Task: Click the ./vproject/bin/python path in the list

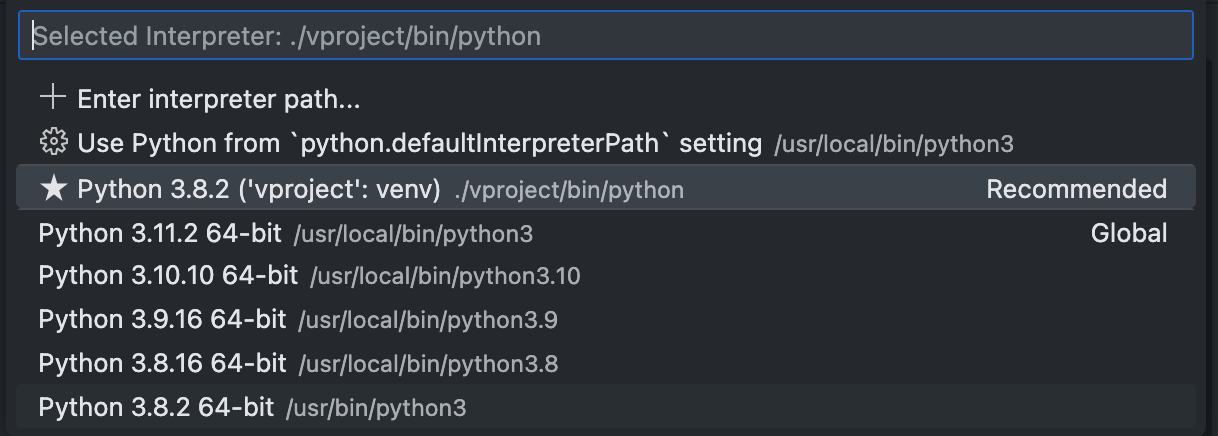Action: click(x=569, y=190)
